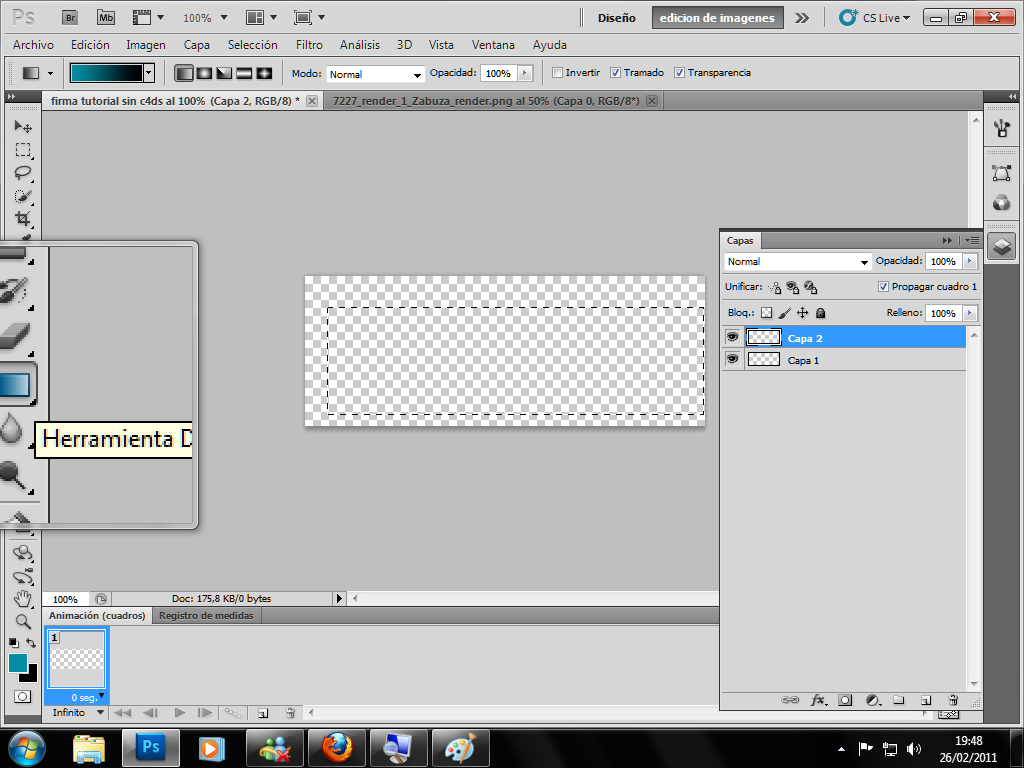Switch to the Zabuza render document tab
The width and height of the screenshot is (1024, 768).
(486, 101)
